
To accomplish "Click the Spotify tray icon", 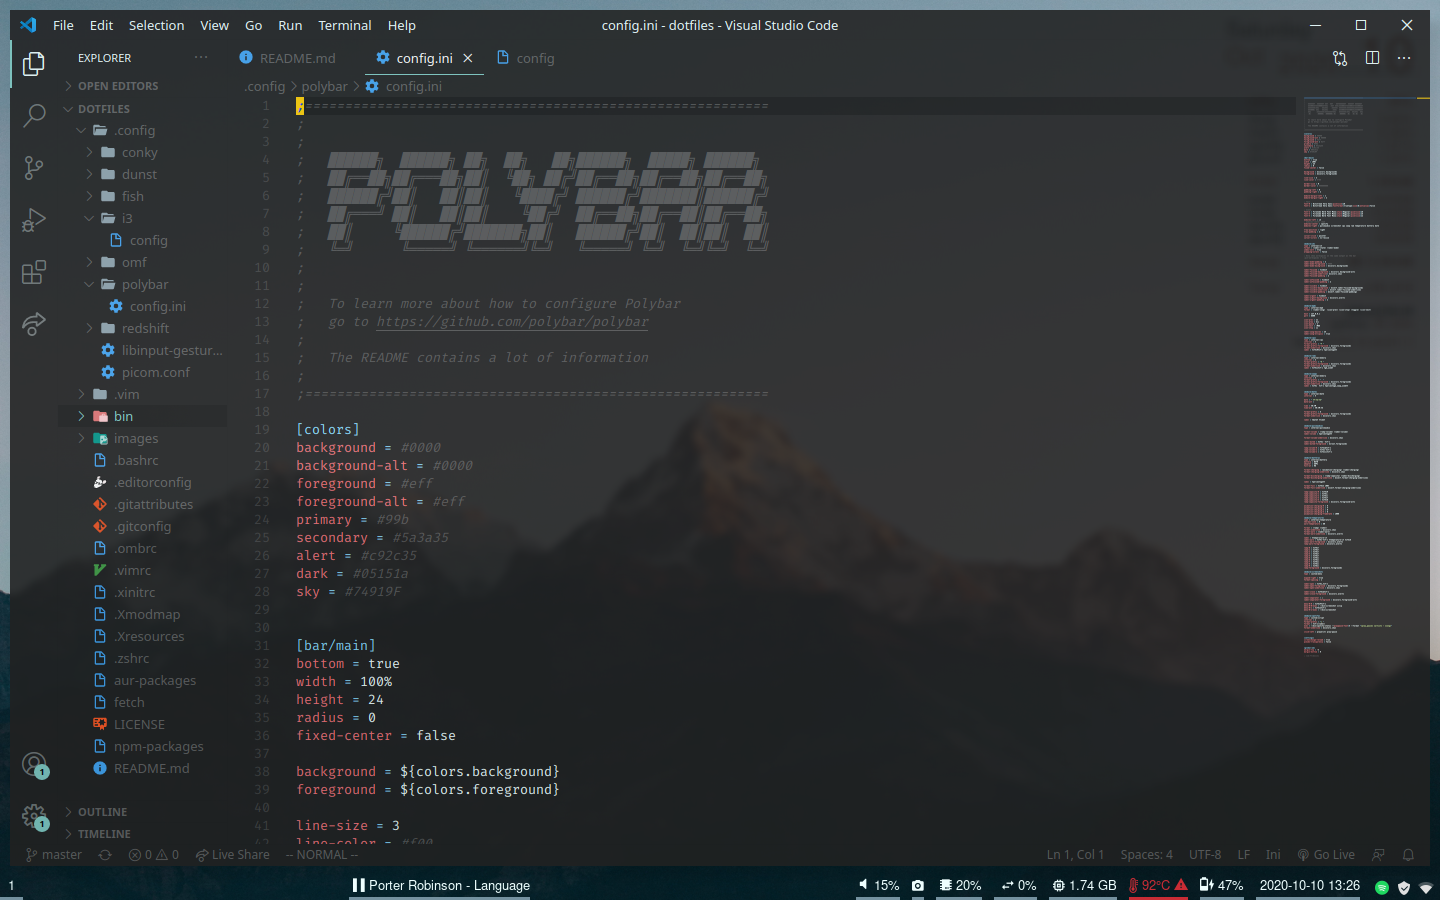I will point(1382,887).
